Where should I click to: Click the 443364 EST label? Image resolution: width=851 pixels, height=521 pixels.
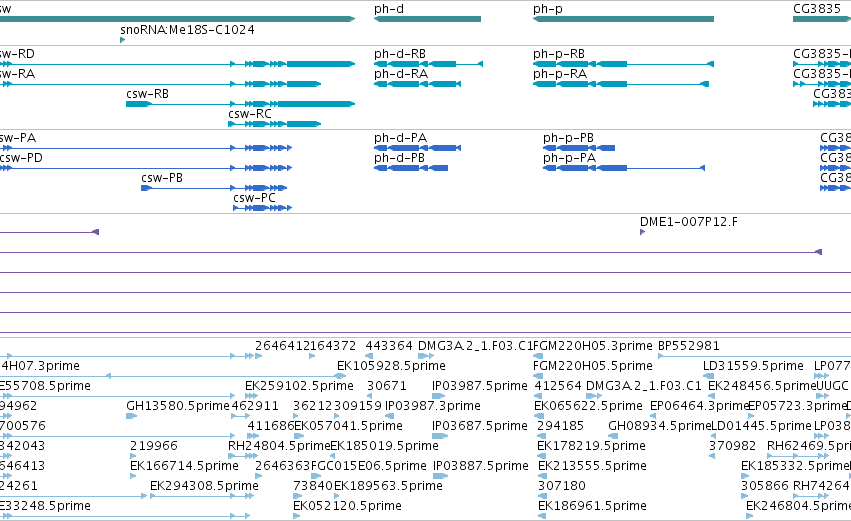(x=389, y=346)
